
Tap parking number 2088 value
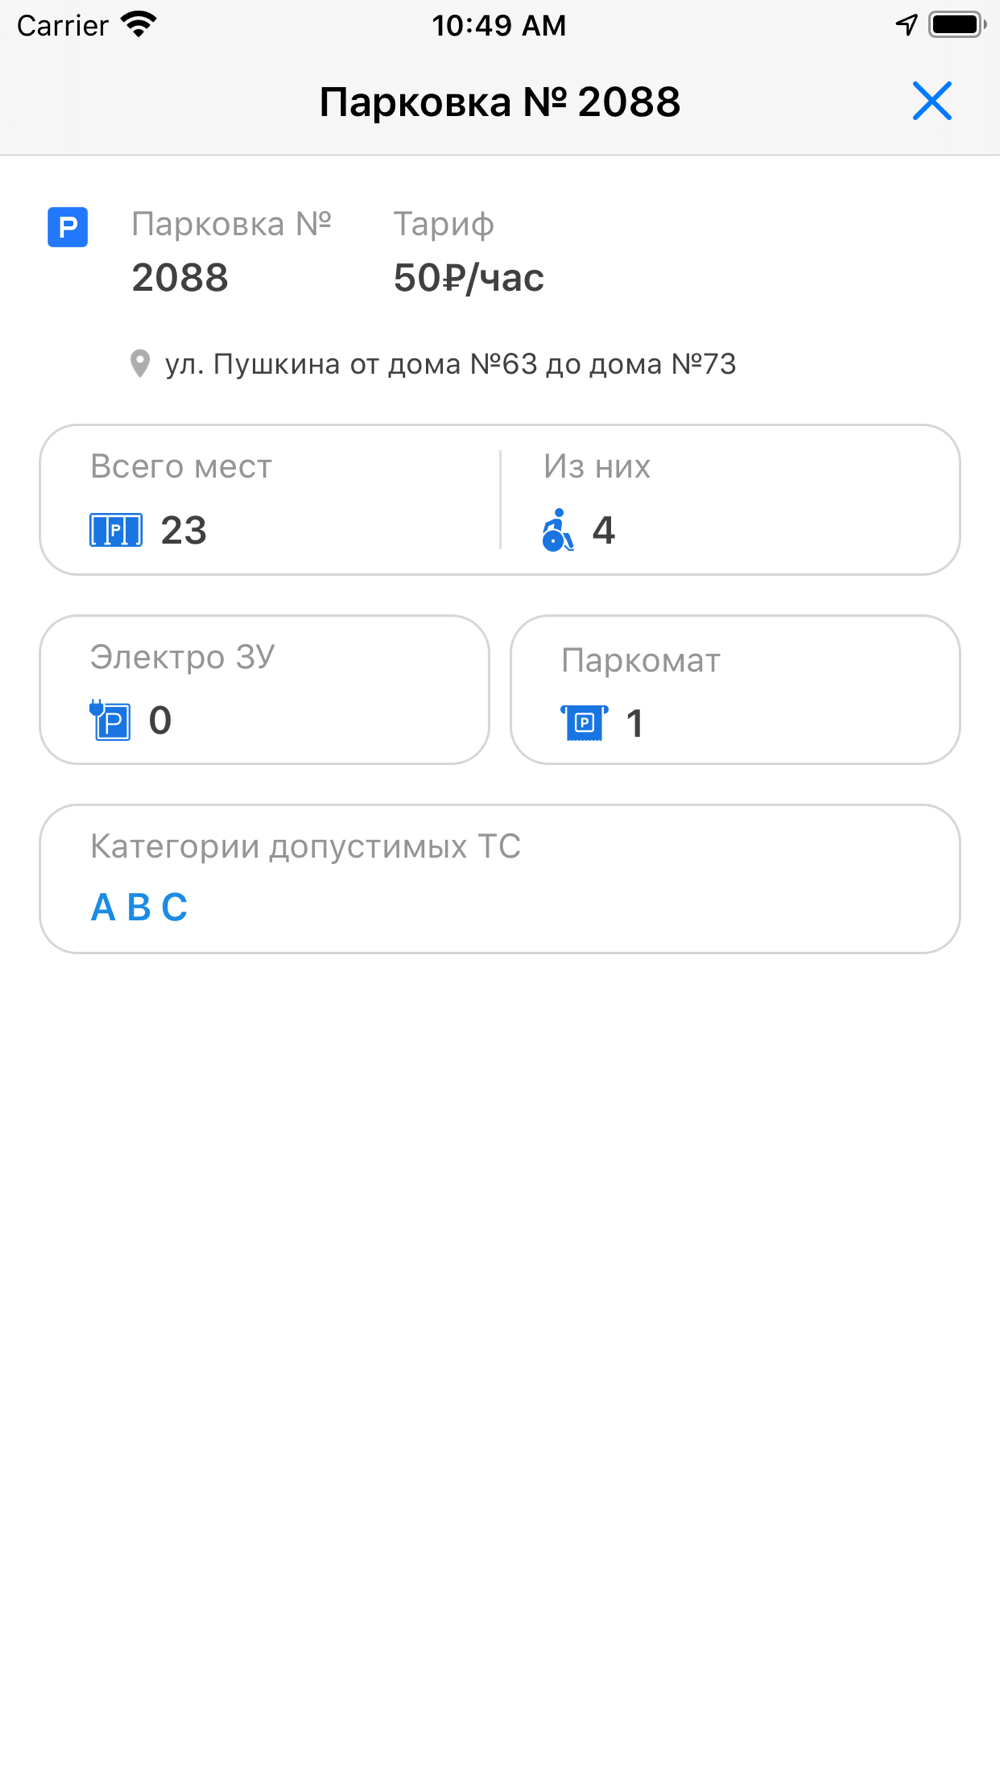pyautogui.click(x=180, y=278)
